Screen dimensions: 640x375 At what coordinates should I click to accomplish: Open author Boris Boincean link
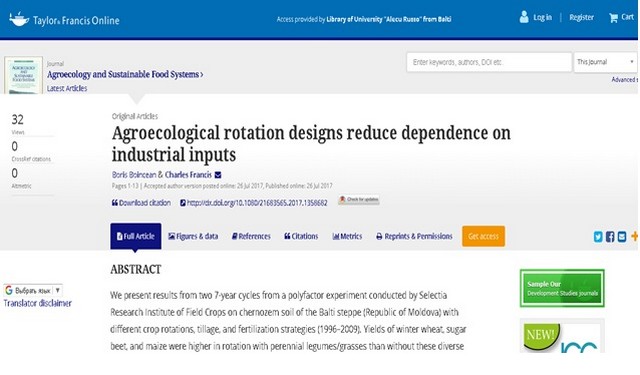134,175
